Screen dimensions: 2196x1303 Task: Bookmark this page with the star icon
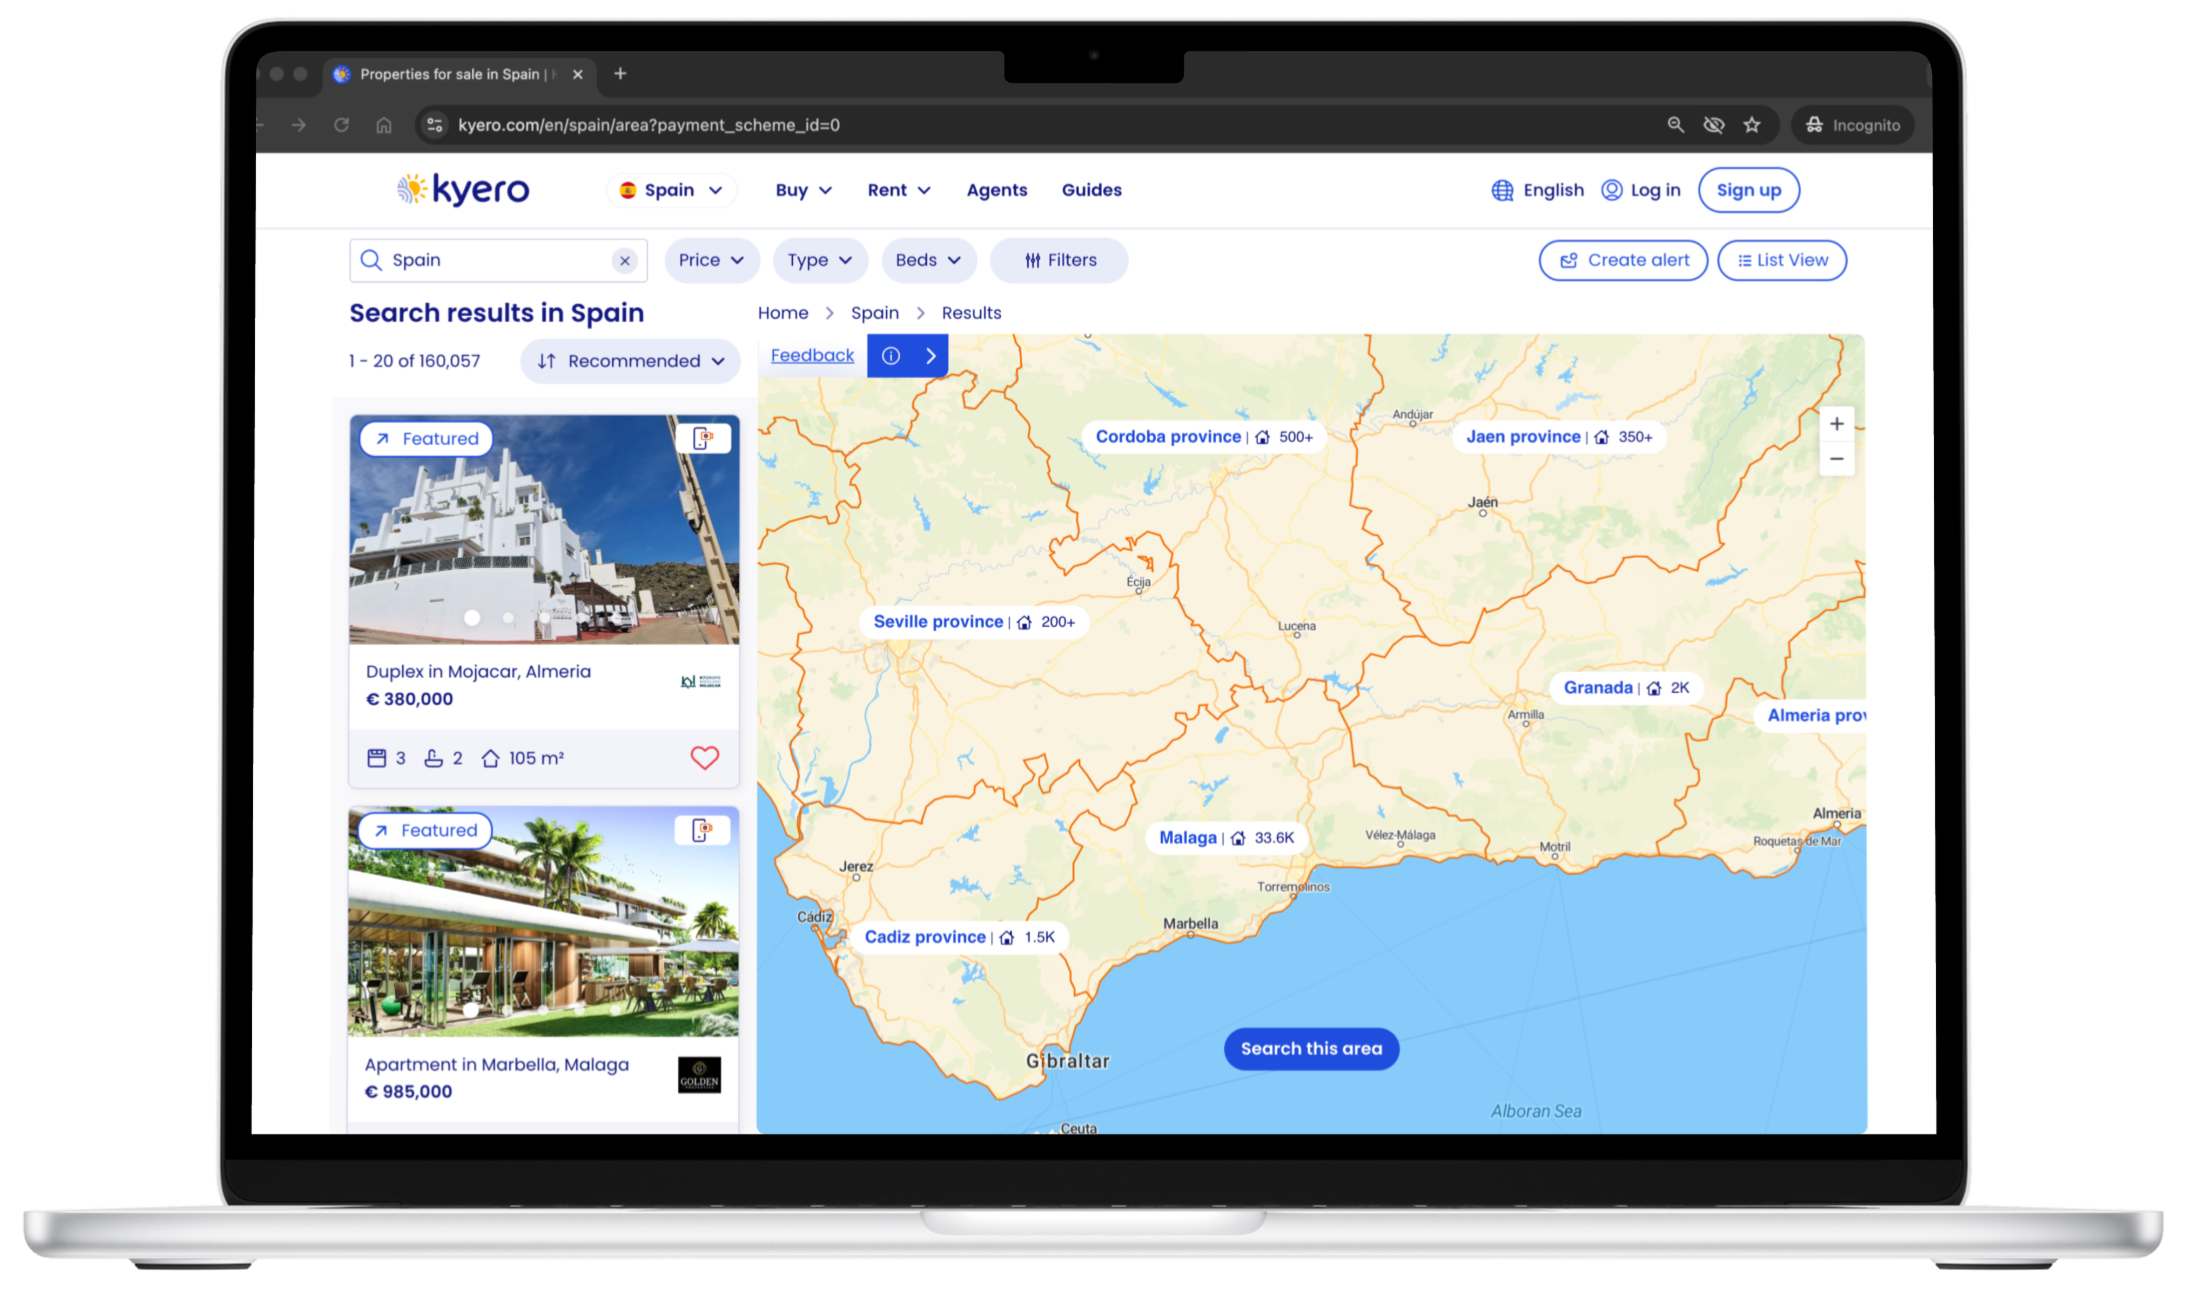coord(1752,125)
